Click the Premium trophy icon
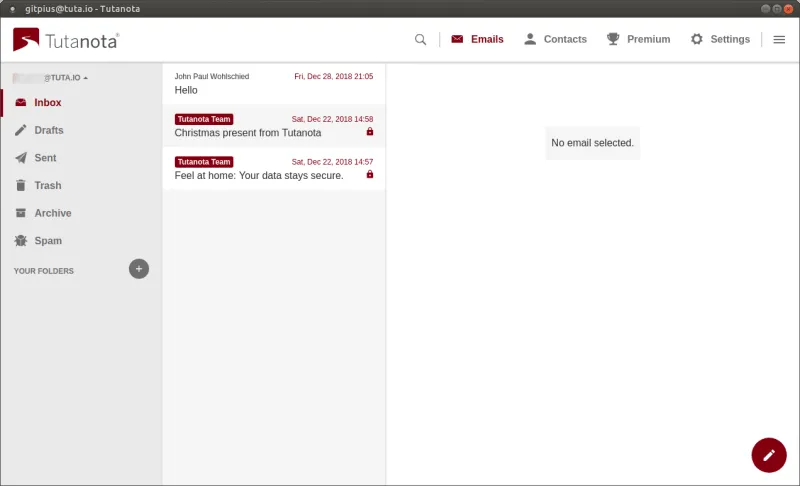The height and width of the screenshot is (486, 800). point(611,40)
